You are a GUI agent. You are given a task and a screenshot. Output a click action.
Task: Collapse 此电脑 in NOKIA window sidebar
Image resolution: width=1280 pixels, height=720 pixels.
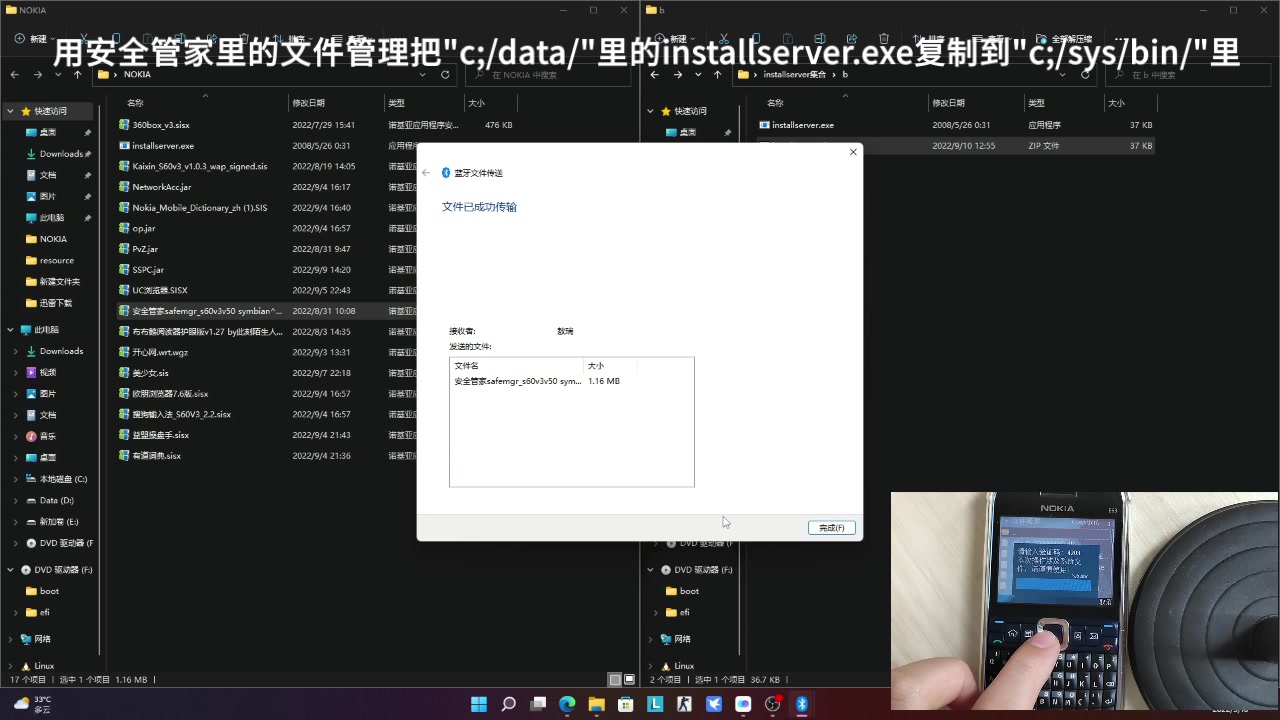pos(11,330)
